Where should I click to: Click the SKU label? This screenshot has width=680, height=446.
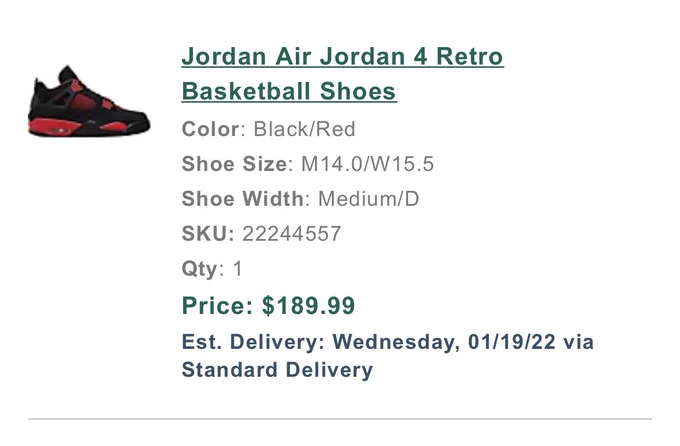point(208,234)
